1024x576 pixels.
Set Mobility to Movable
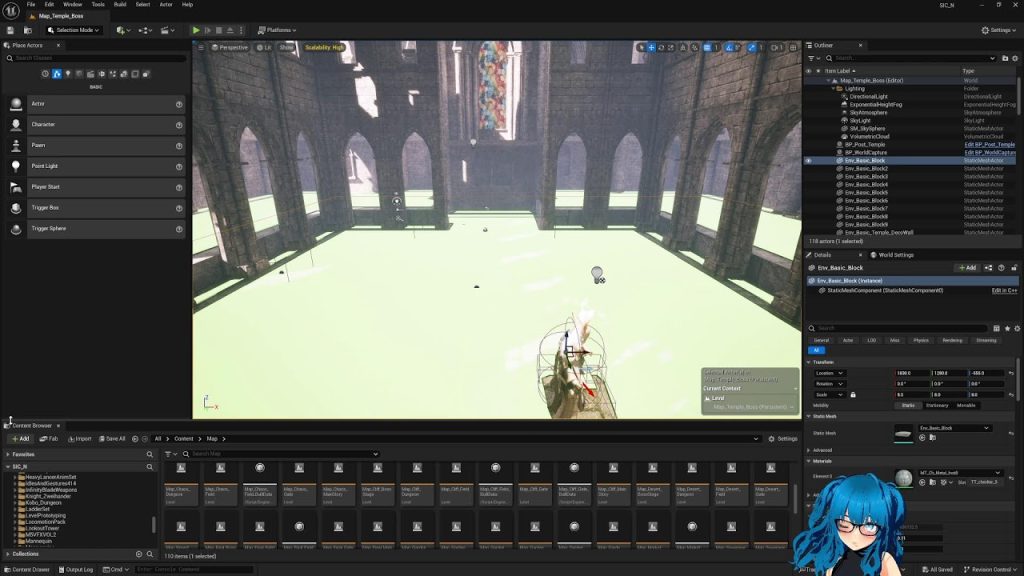[966, 405]
